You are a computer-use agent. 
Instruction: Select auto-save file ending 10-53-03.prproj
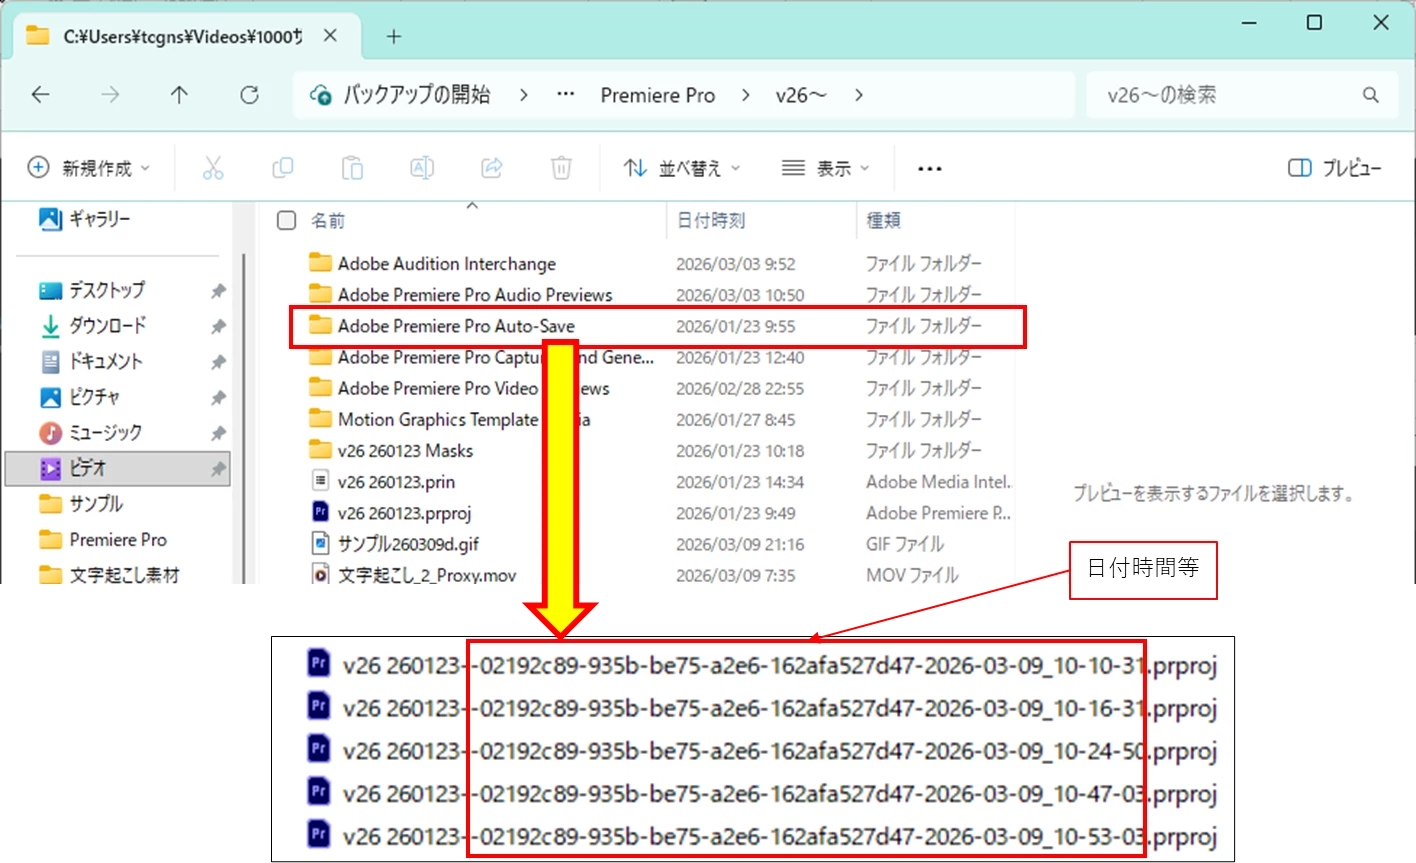(761, 836)
